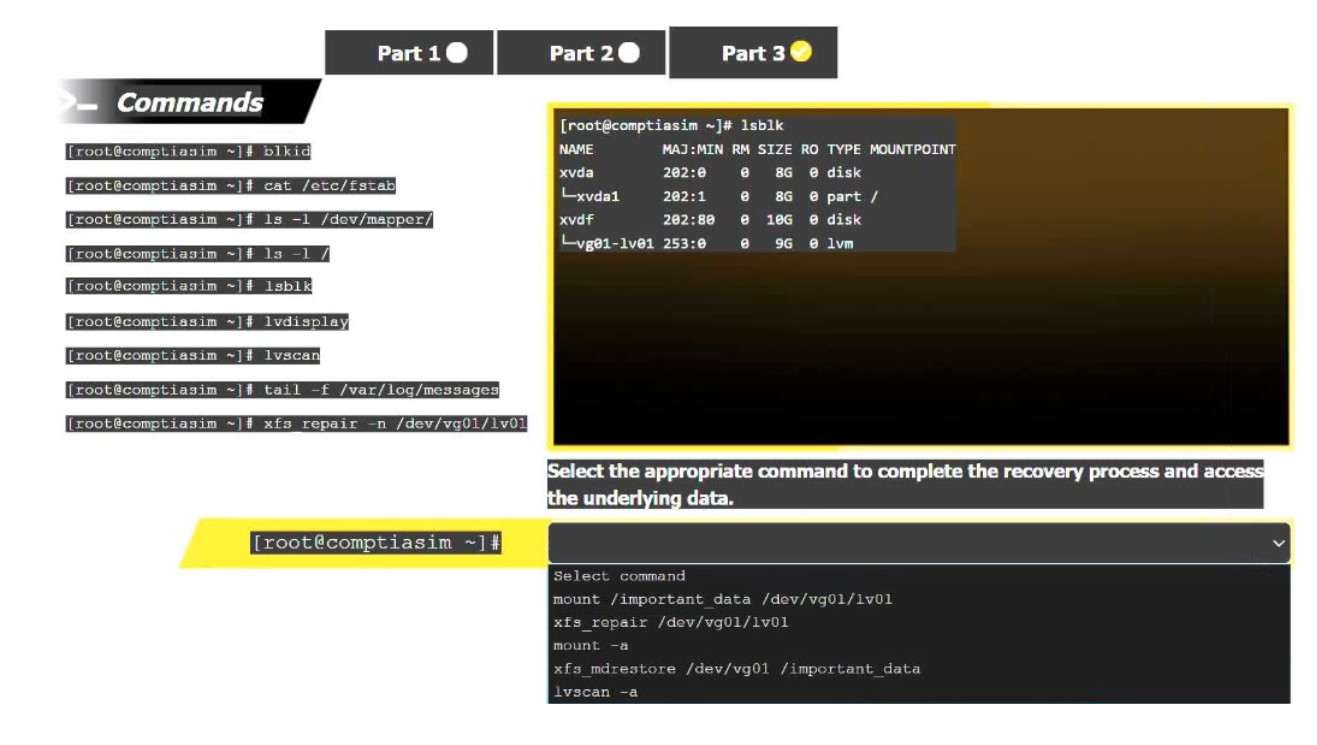The image size is (1317, 745).
Task: Click the yellow checkmark icon on Part 3
Action: click(801, 52)
